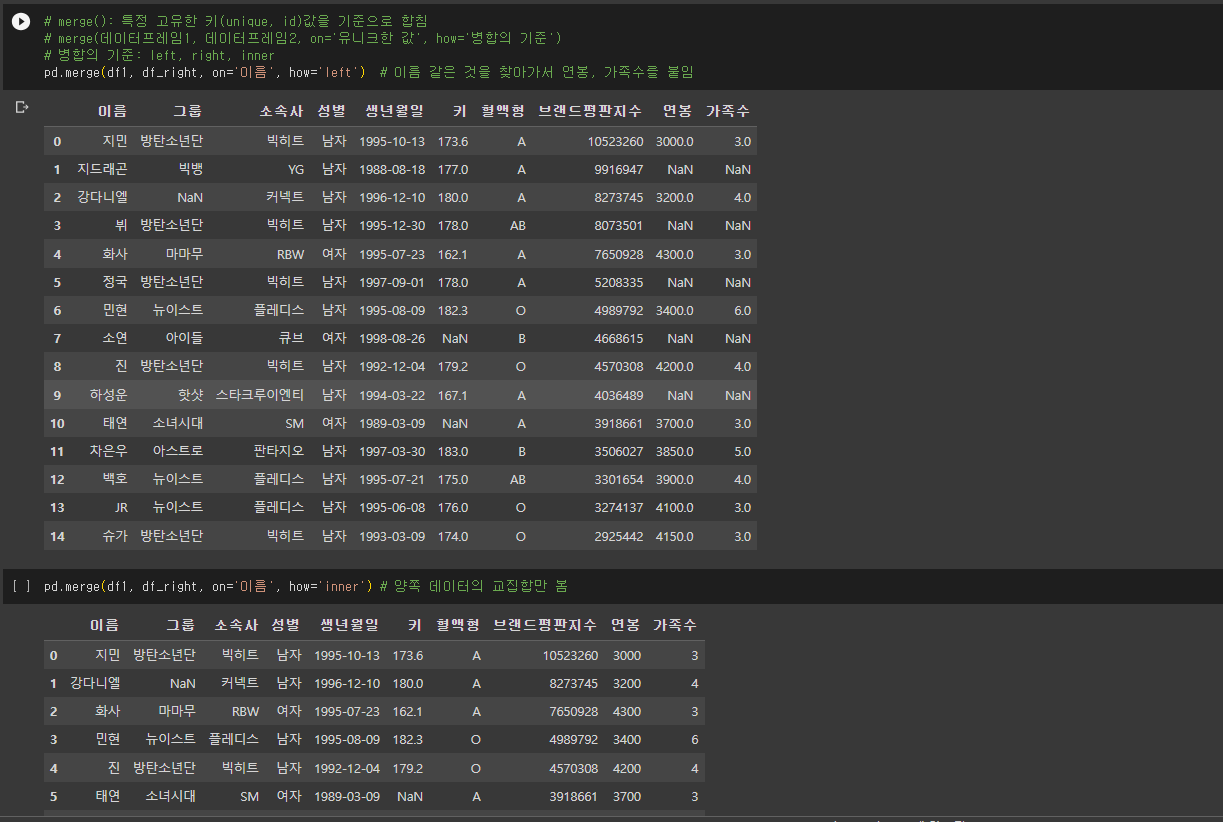The width and height of the screenshot is (1223, 822).
Task: Select the height value '177.0'
Action: tap(453, 170)
